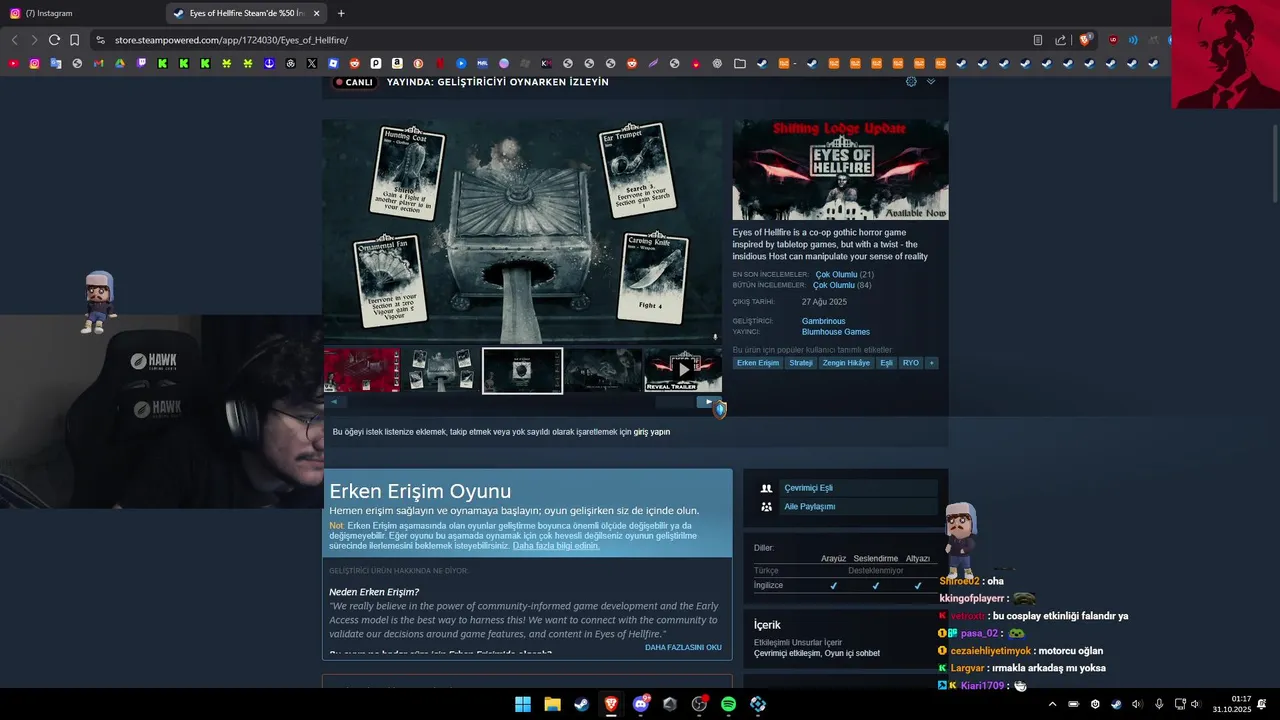Expand 'DAHA FAZLASINI OKU' section
1280x720 pixels.
click(683, 647)
